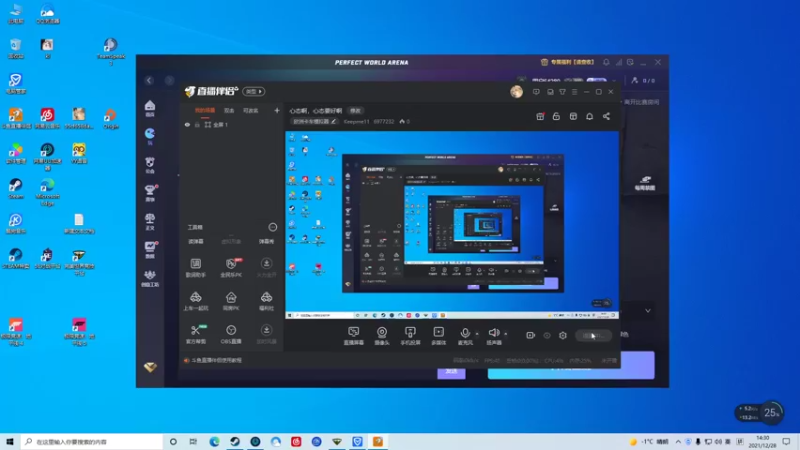Open the TeamSpeak desktop shortcut

coord(110,52)
